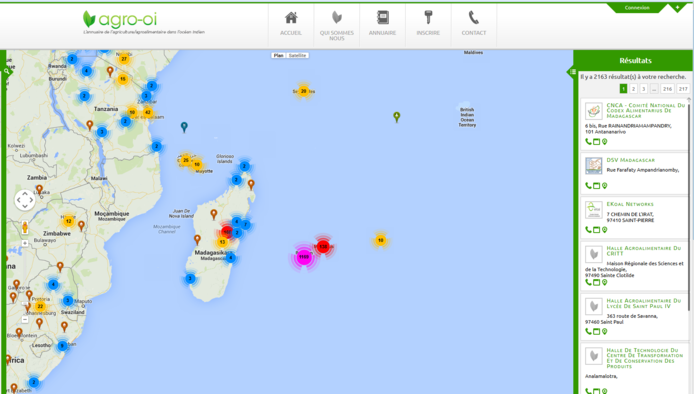Screen dimensions: 694x394
Task: Click the teal pin off the Tanzania coast
Action: 184,127
